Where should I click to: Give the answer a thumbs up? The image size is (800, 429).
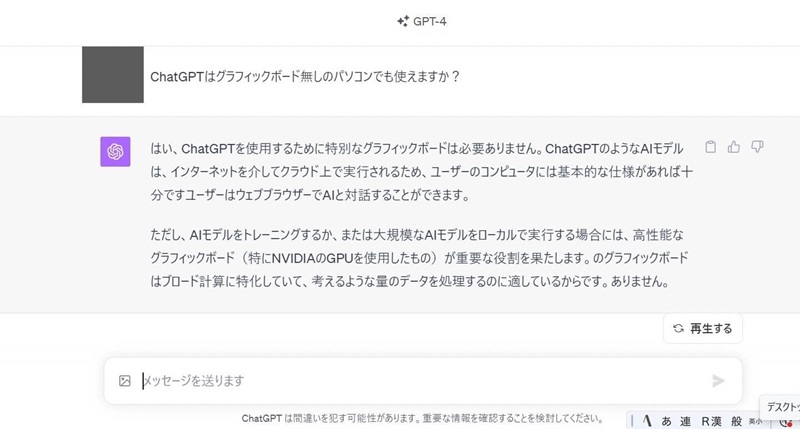tap(734, 147)
